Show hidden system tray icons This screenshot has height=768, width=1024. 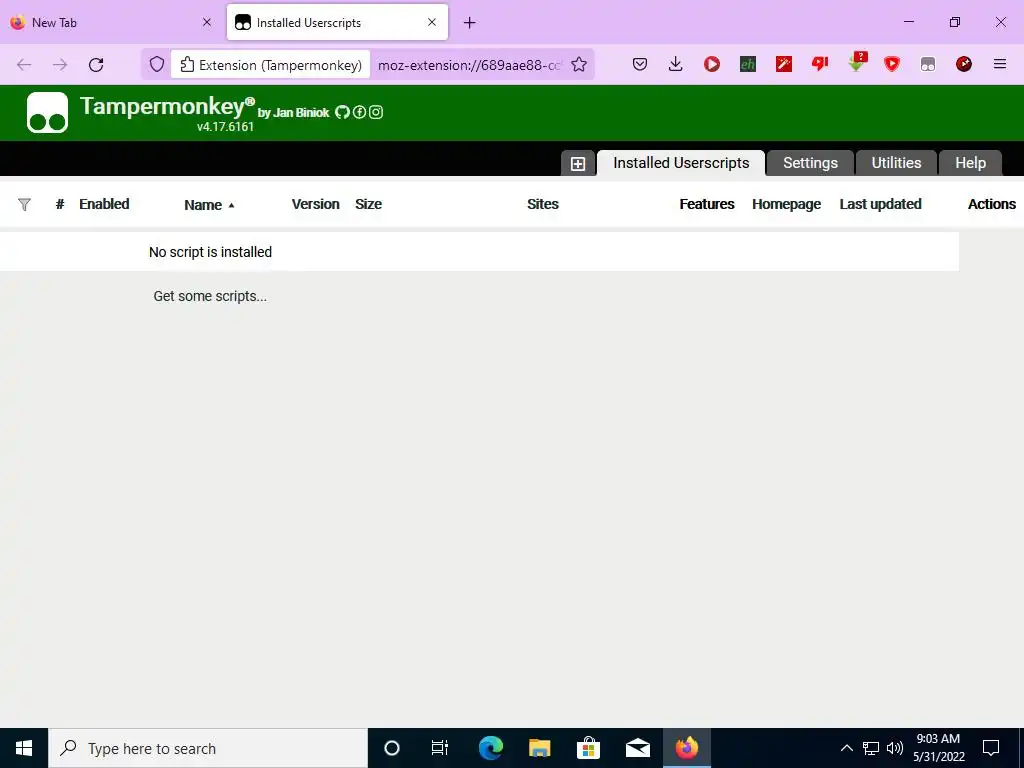click(x=846, y=748)
